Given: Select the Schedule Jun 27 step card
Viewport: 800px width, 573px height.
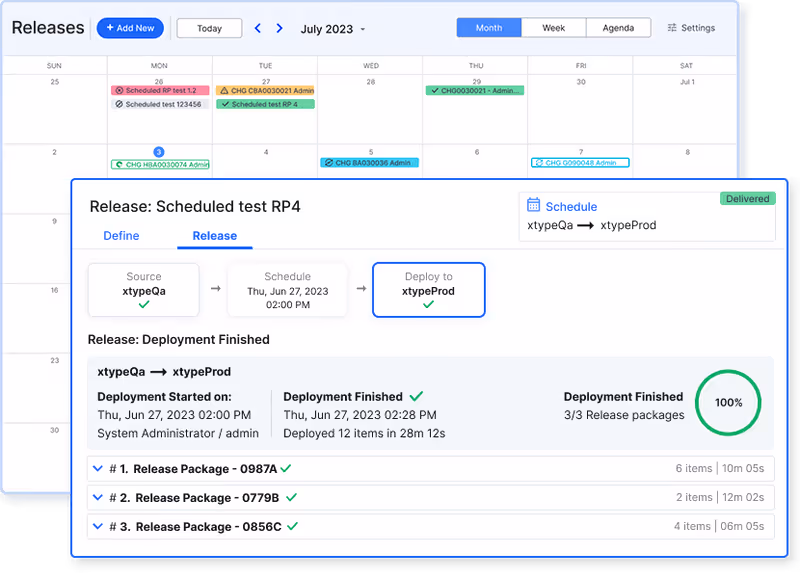Looking at the screenshot, I should [x=288, y=290].
